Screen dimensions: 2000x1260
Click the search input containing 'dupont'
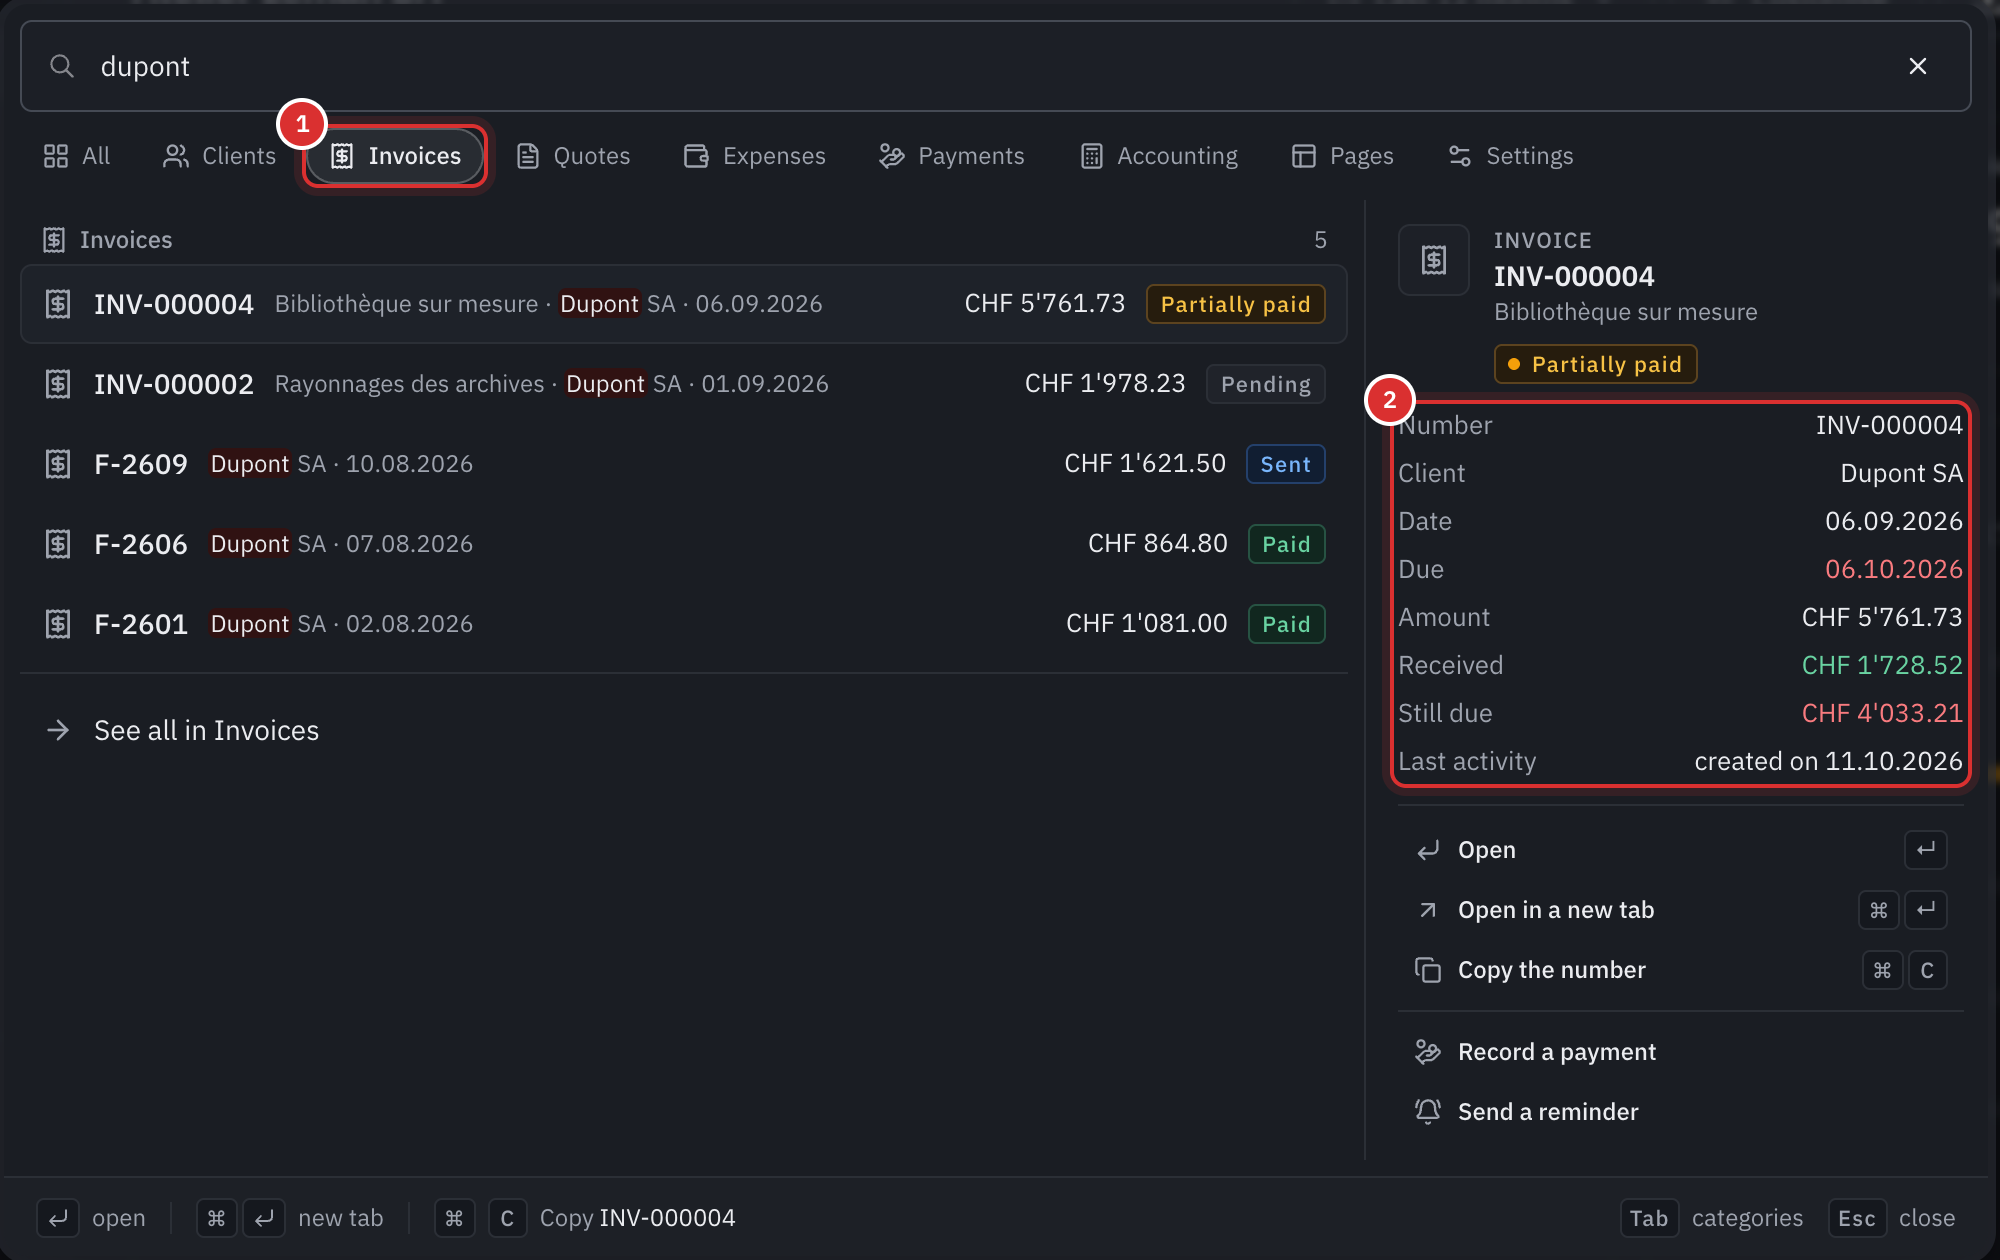(995, 66)
